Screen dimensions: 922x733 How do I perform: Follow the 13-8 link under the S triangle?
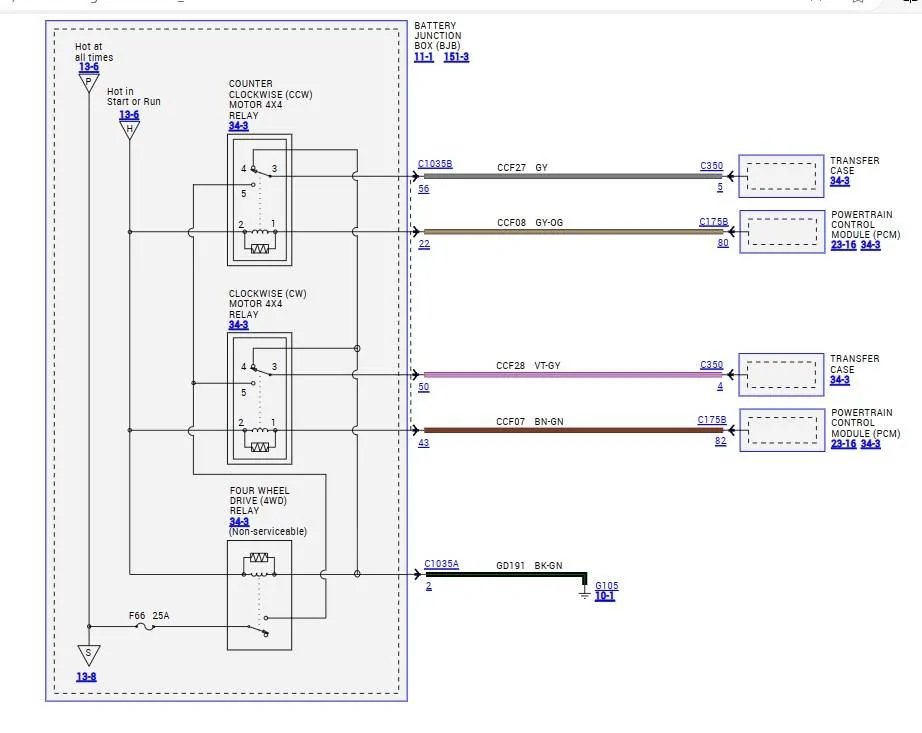click(86, 677)
